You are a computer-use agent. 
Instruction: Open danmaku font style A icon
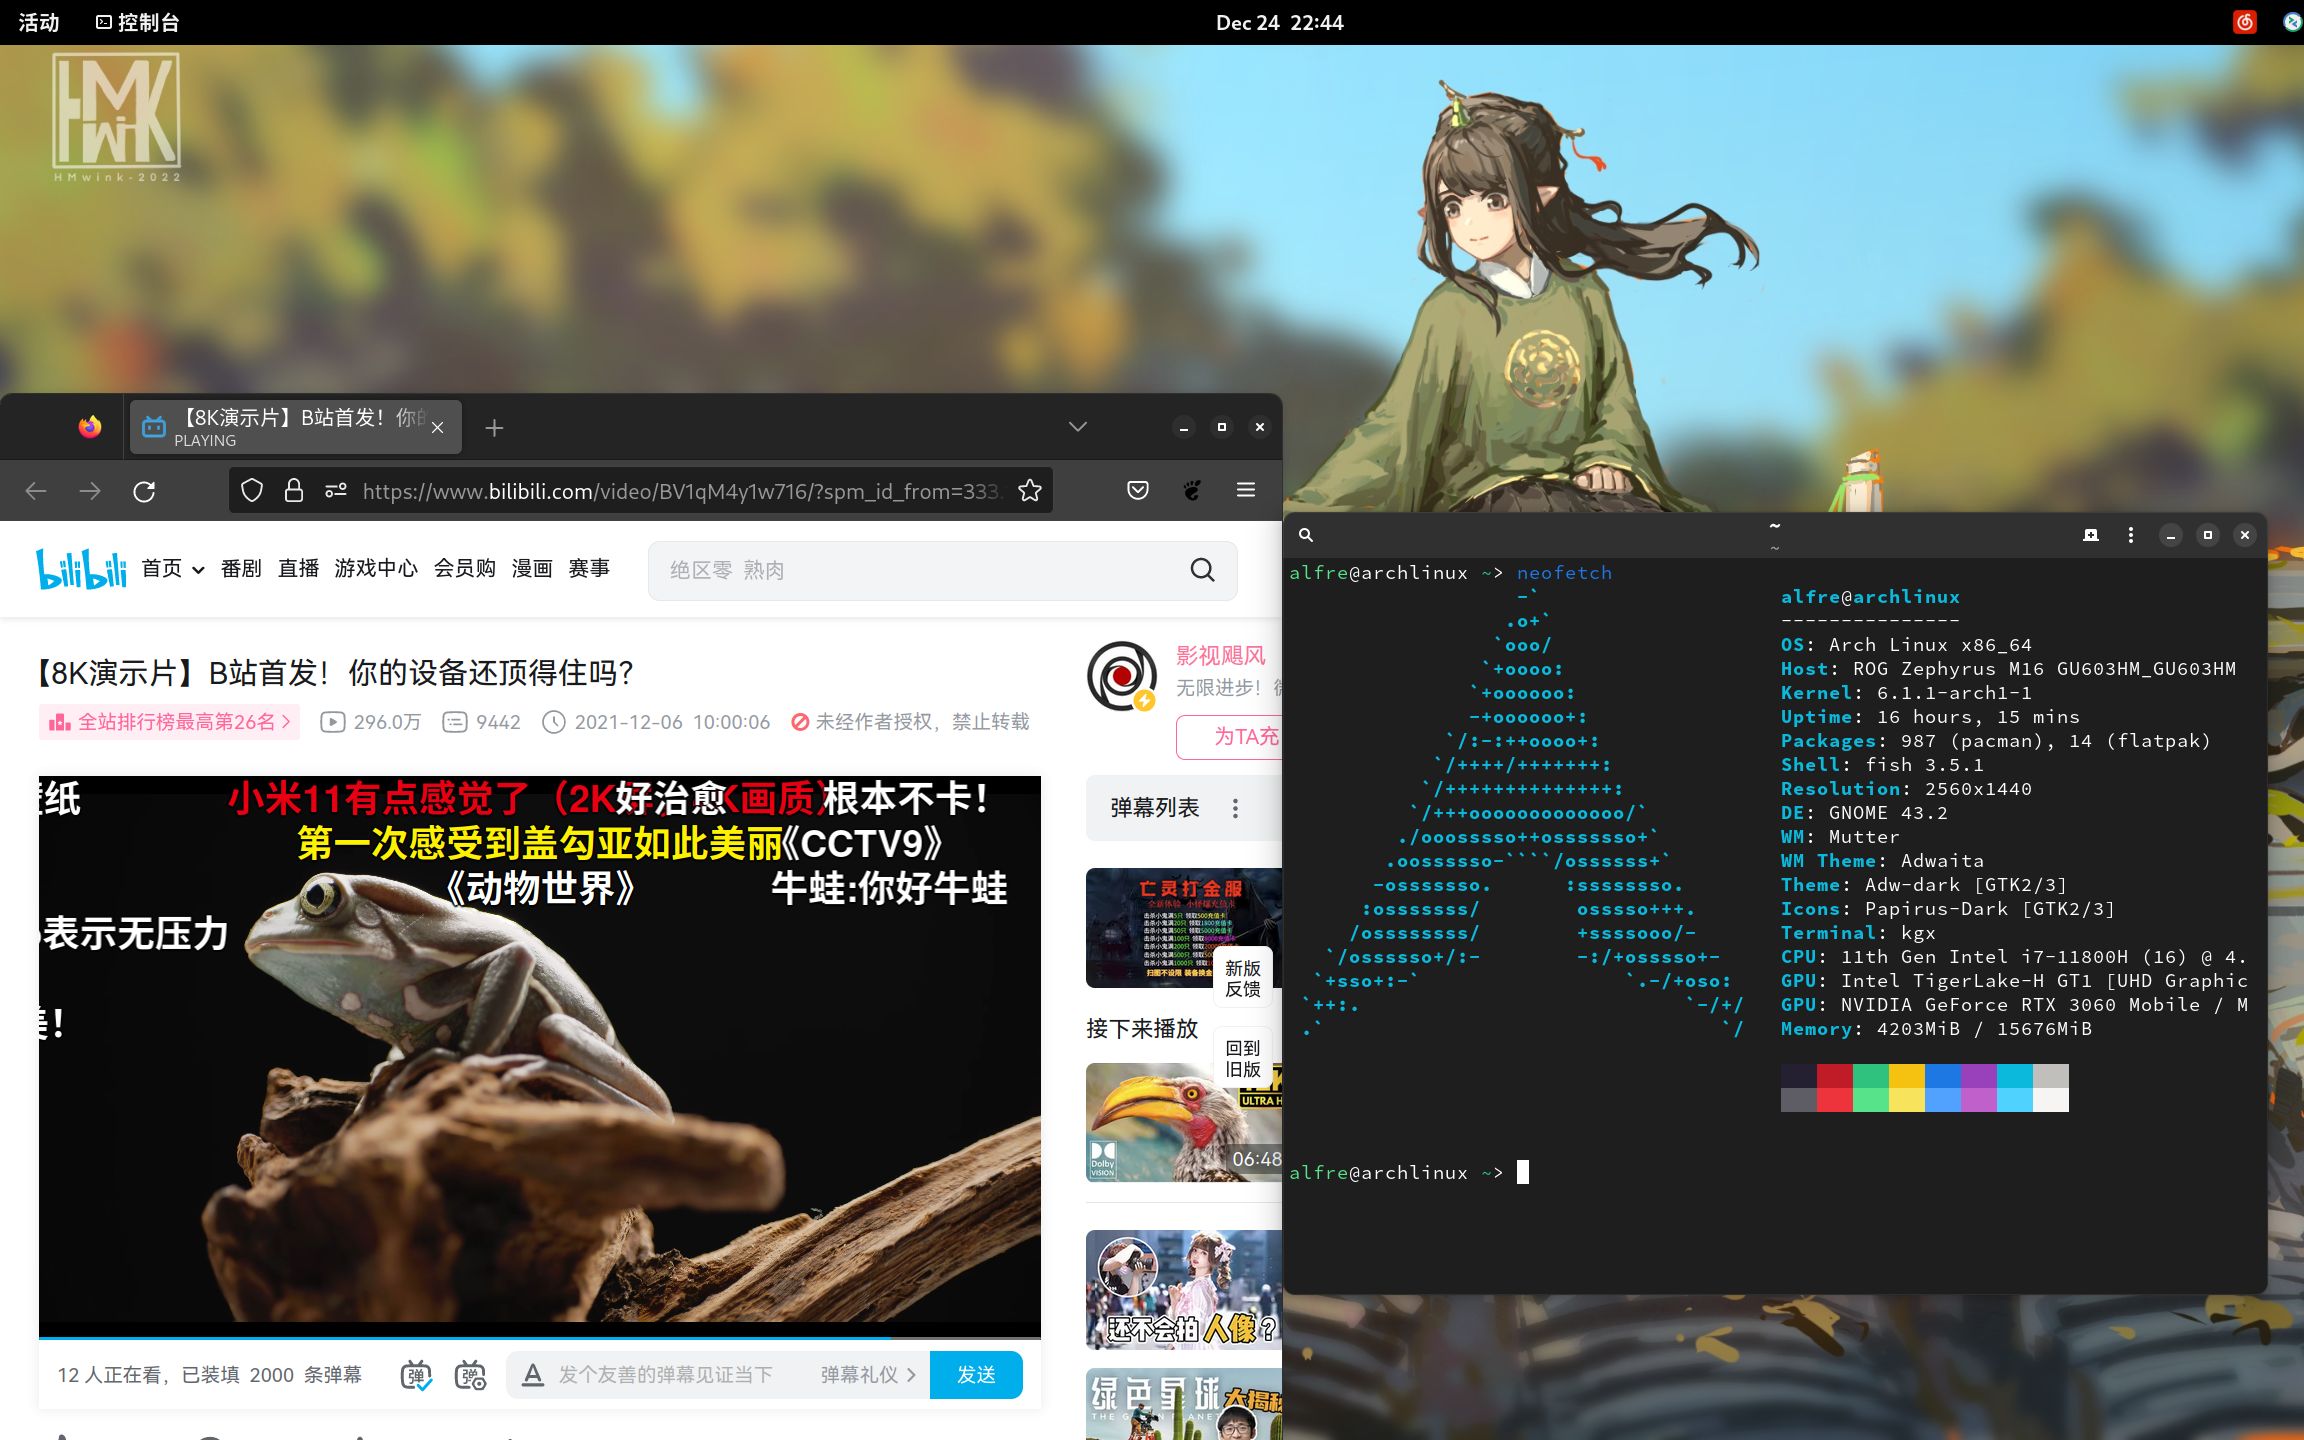point(533,1375)
